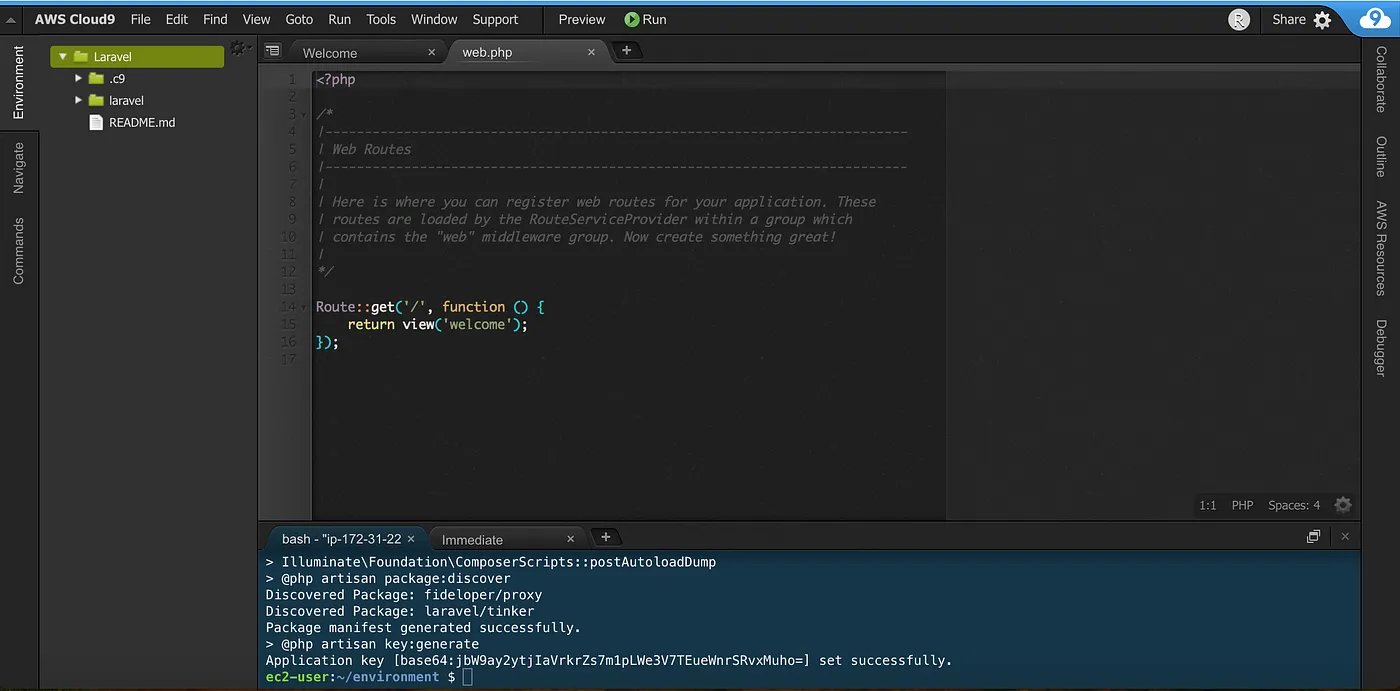Collapse the Laravel root folder
The width and height of the screenshot is (1400, 691).
[x=63, y=57]
